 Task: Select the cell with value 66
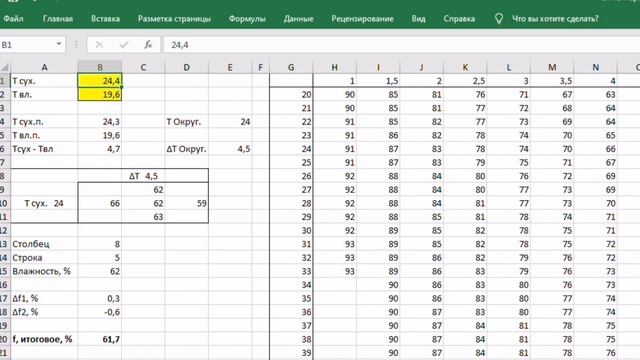[100, 203]
